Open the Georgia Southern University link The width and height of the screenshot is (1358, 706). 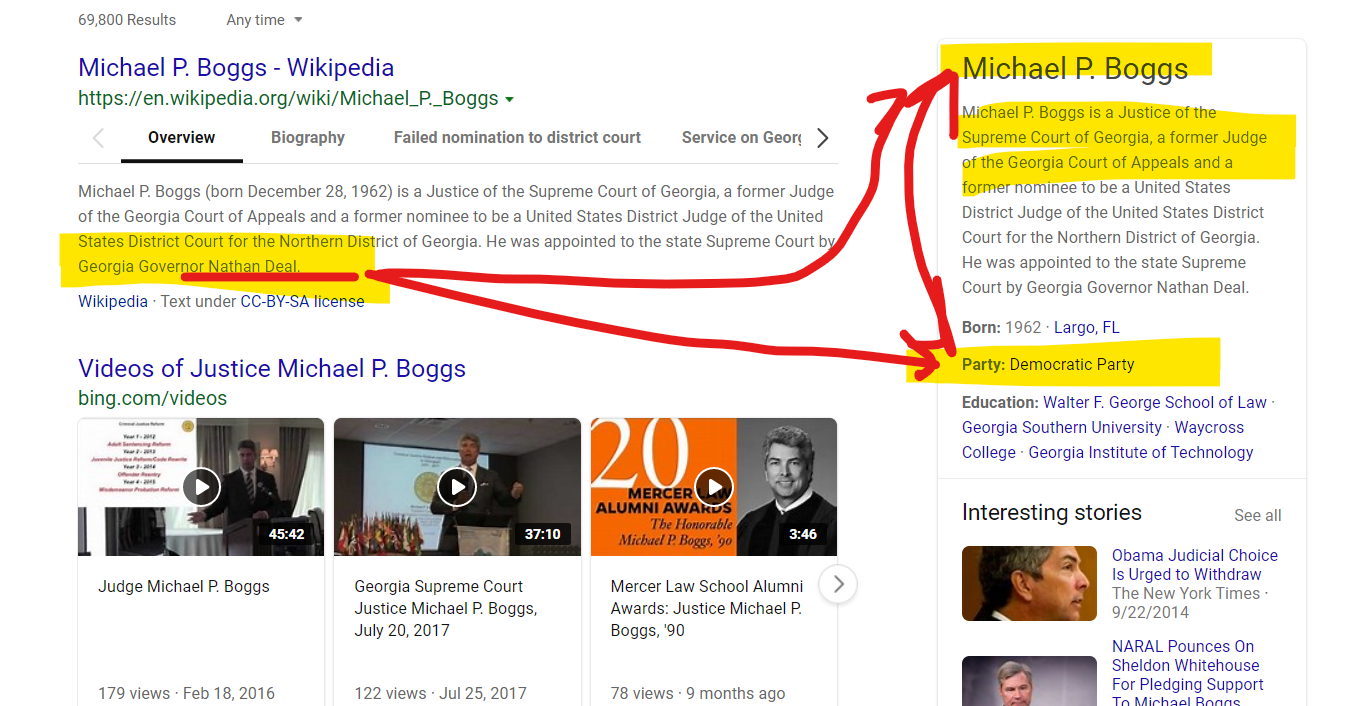[1062, 427]
